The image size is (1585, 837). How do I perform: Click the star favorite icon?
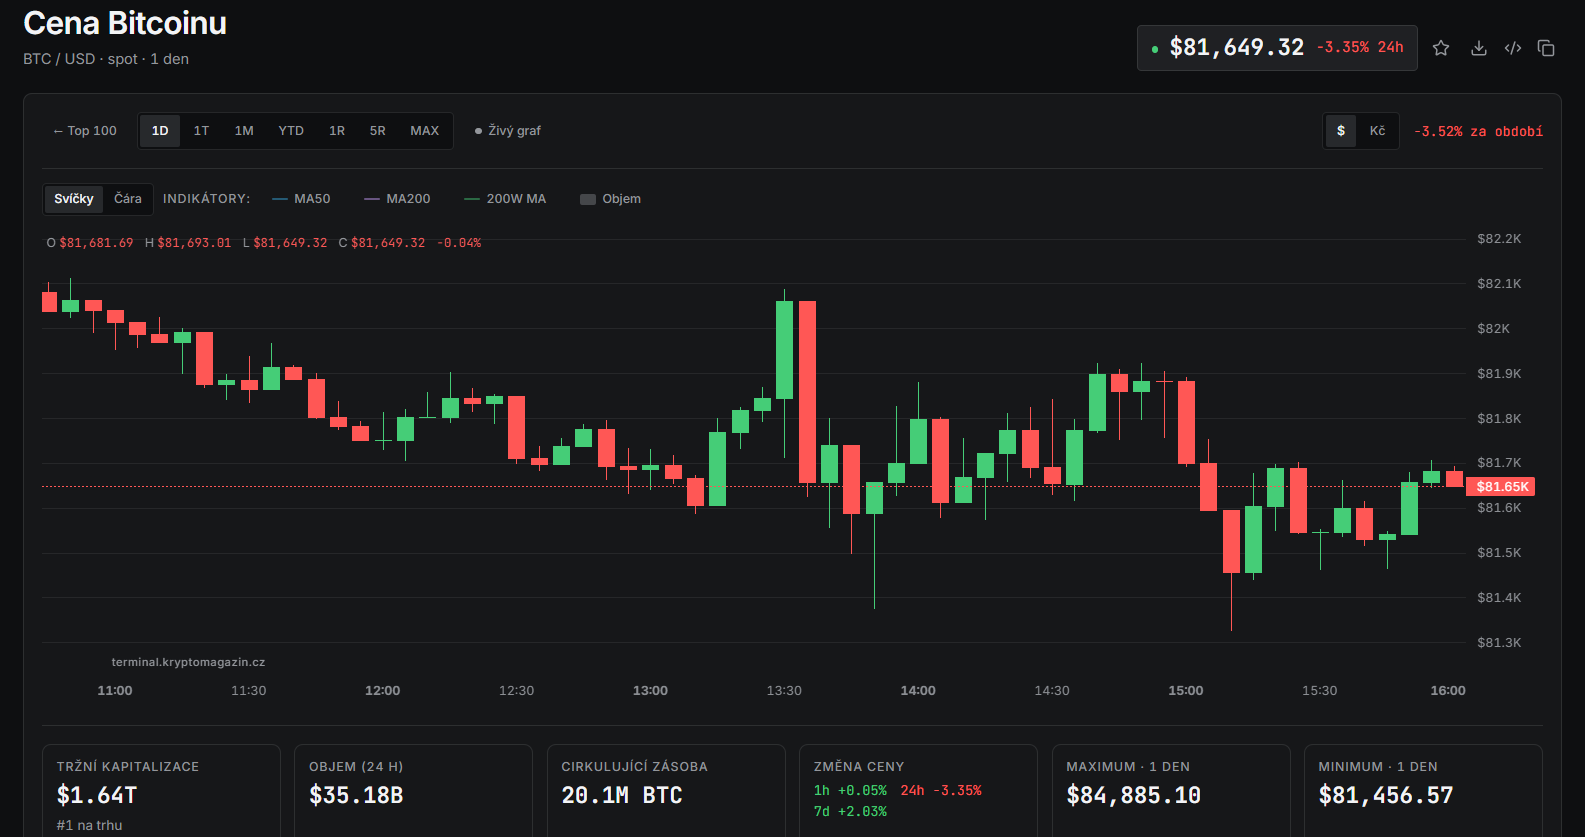tap(1441, 48)
